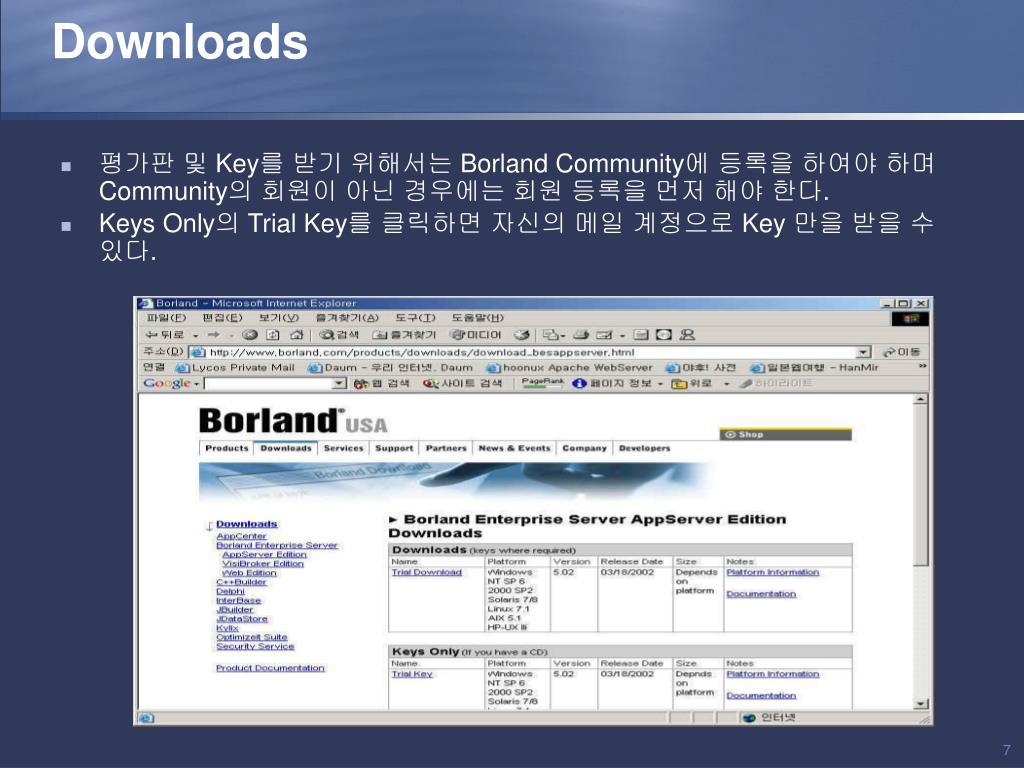The height and width of the screenshot is (768, 1024).
Task: Click the Back (뒤로) toolbar button
Action: click(x=165, y=335)
